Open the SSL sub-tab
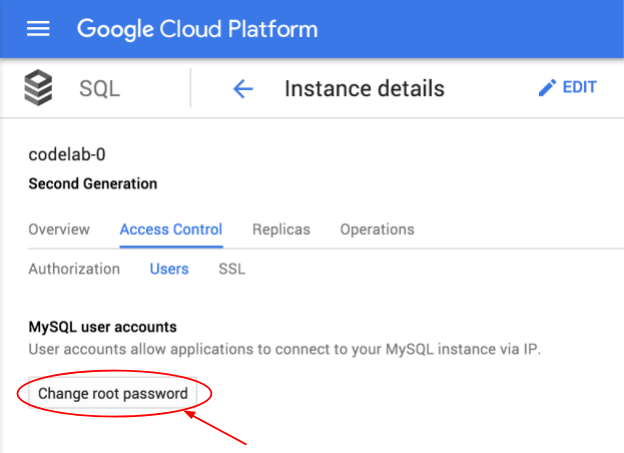Viewport: 624px width, 453px height. tap(232, 269)
